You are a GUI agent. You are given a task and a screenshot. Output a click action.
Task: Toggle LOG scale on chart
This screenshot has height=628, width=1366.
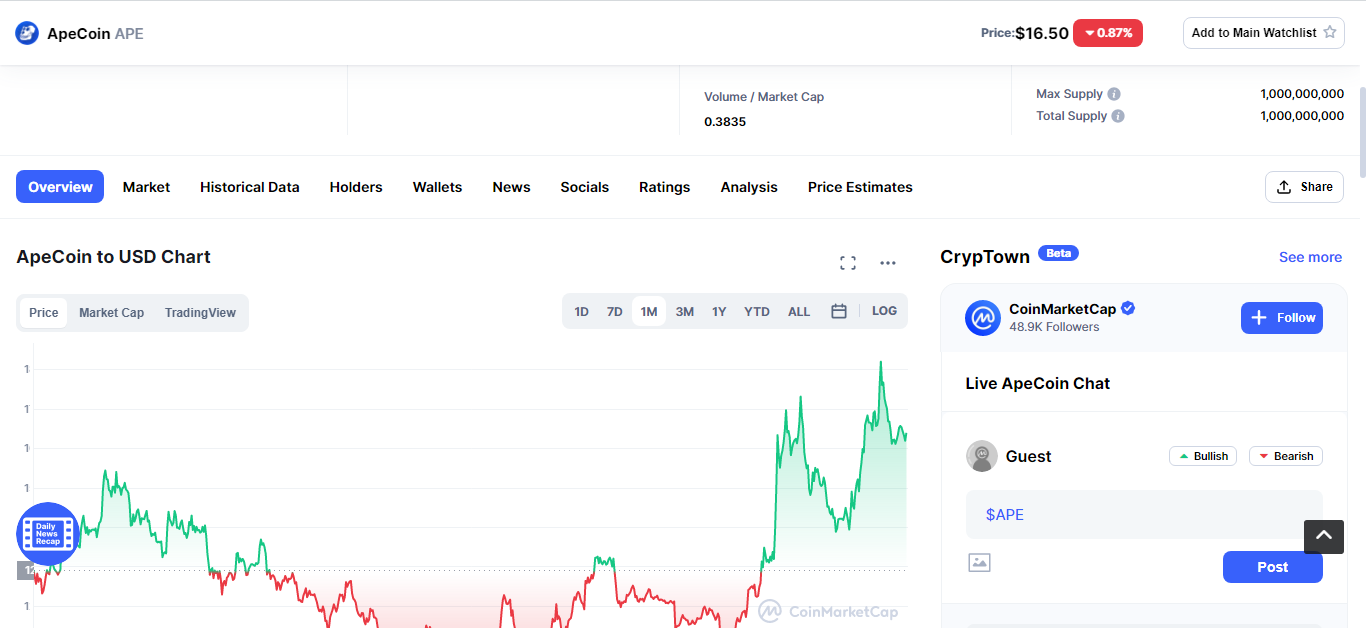(x=884, y=311)
